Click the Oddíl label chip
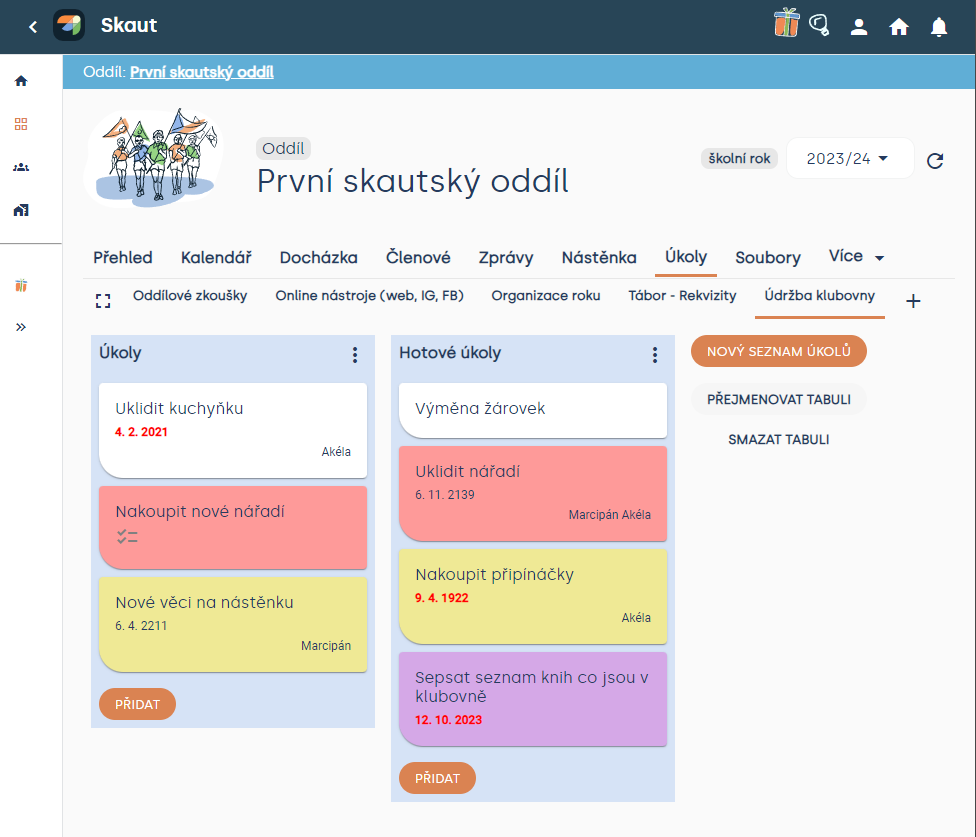This screenshot has width=976, height=837. click(283, 148)
